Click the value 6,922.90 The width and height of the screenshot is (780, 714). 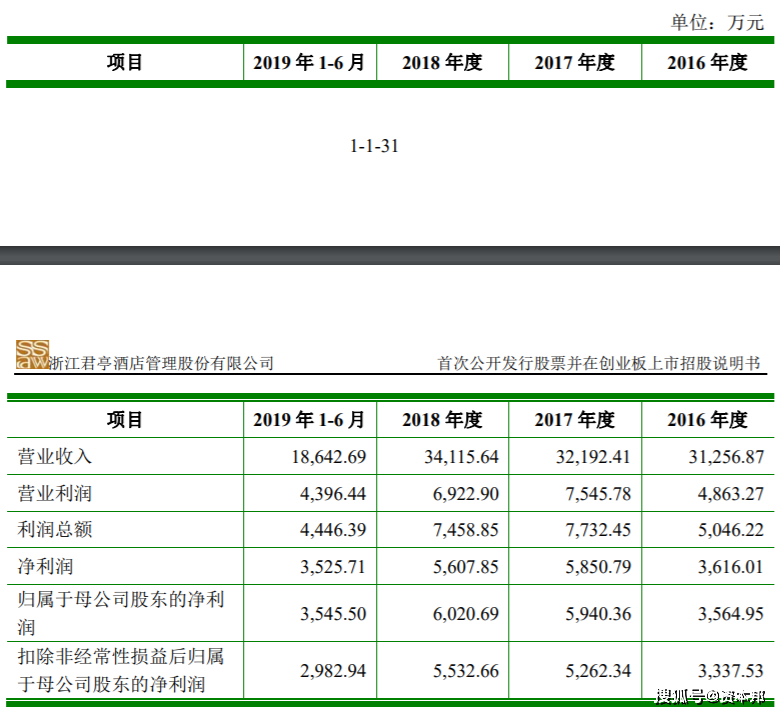tap(466, 494)
